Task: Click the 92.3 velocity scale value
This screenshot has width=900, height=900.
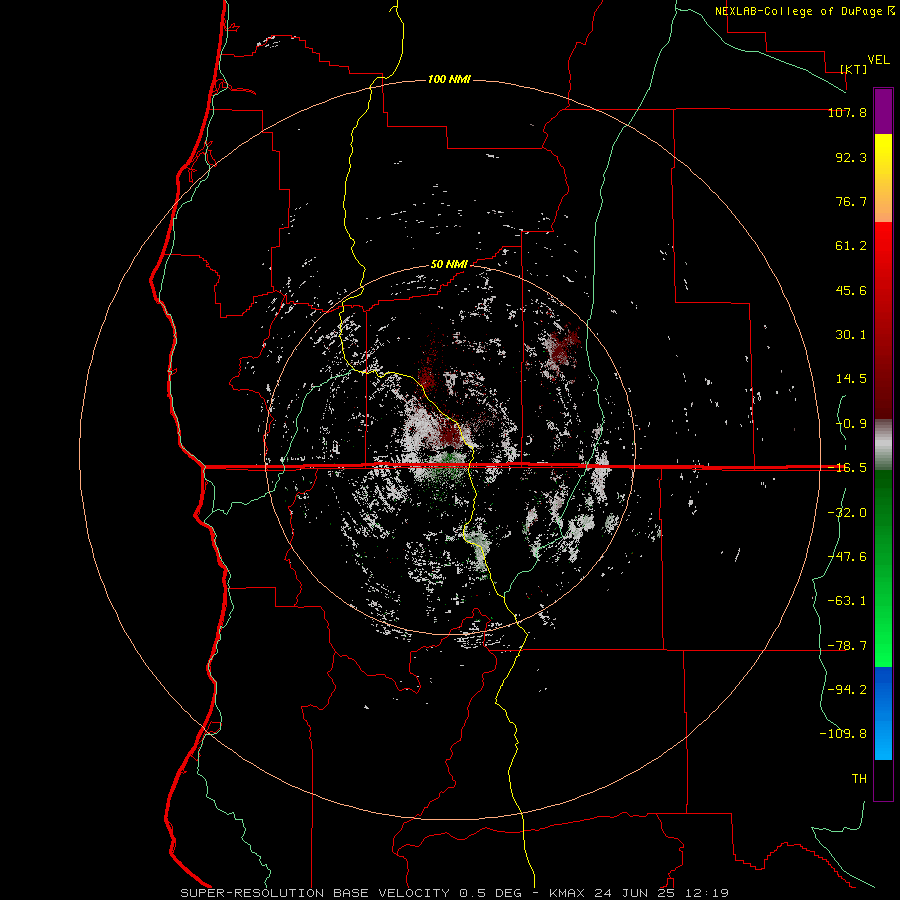Action: pyautogui.click(x=851, y=157)
